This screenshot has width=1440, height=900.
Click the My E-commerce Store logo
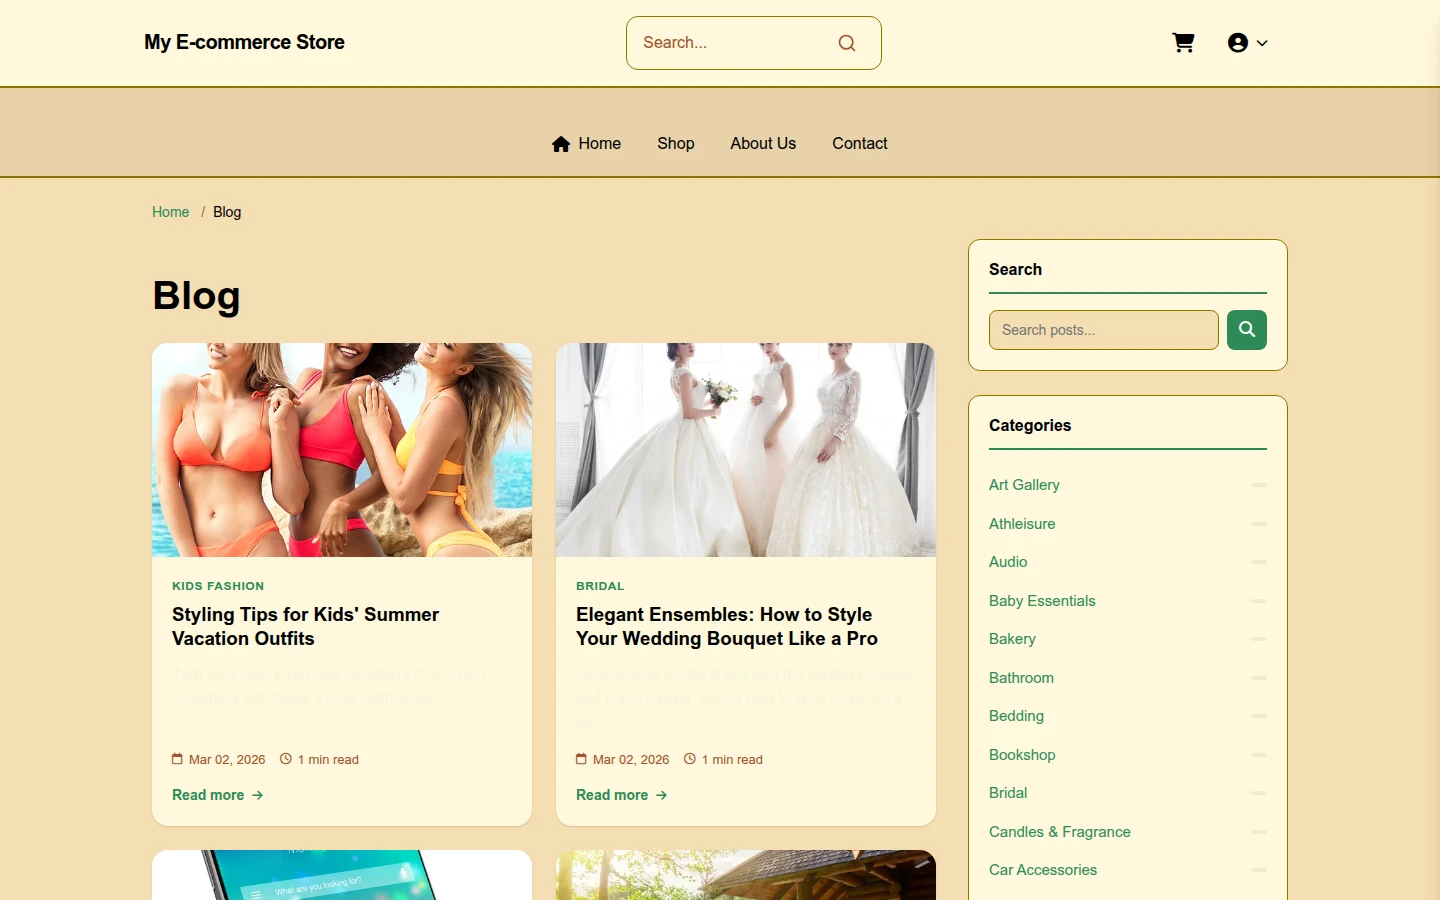244,42
